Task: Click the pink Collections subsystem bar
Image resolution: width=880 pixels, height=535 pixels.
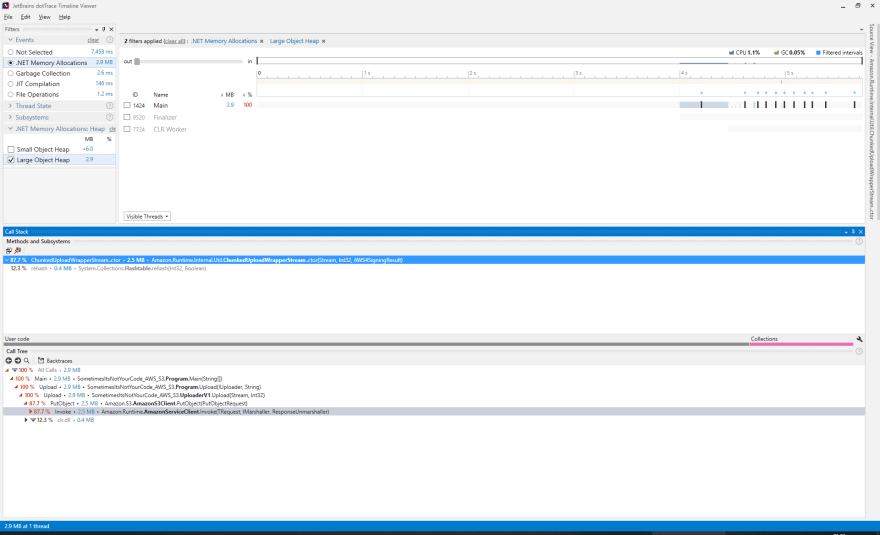Action: 801,342
